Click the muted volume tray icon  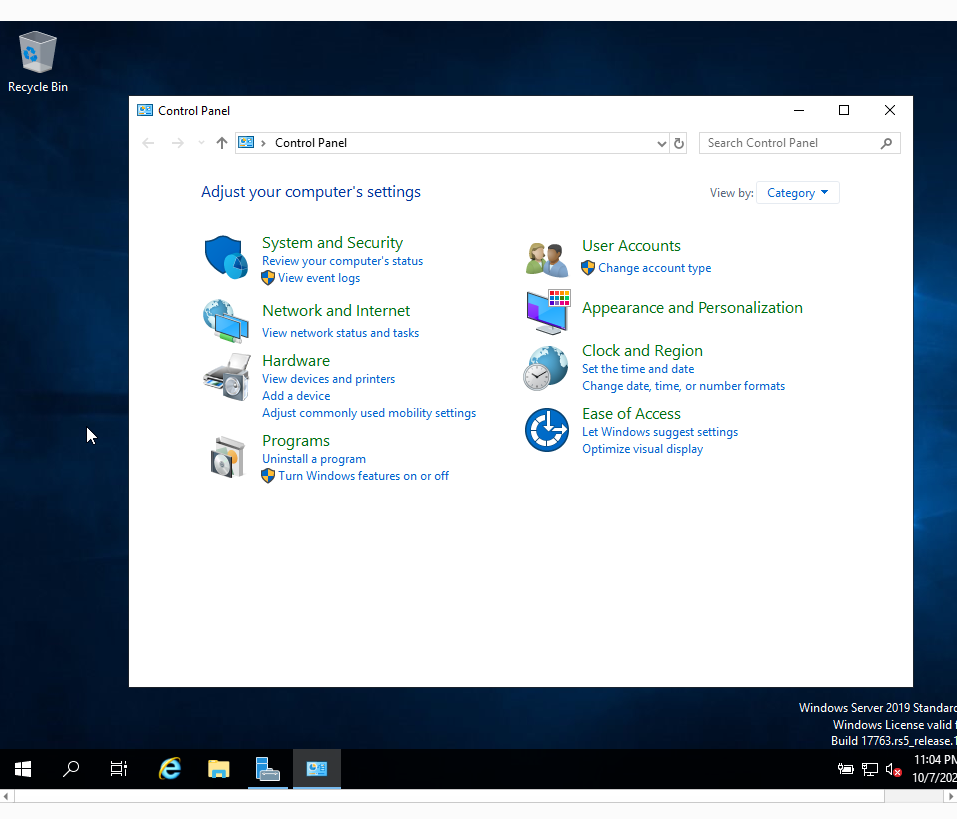[894, 770]
